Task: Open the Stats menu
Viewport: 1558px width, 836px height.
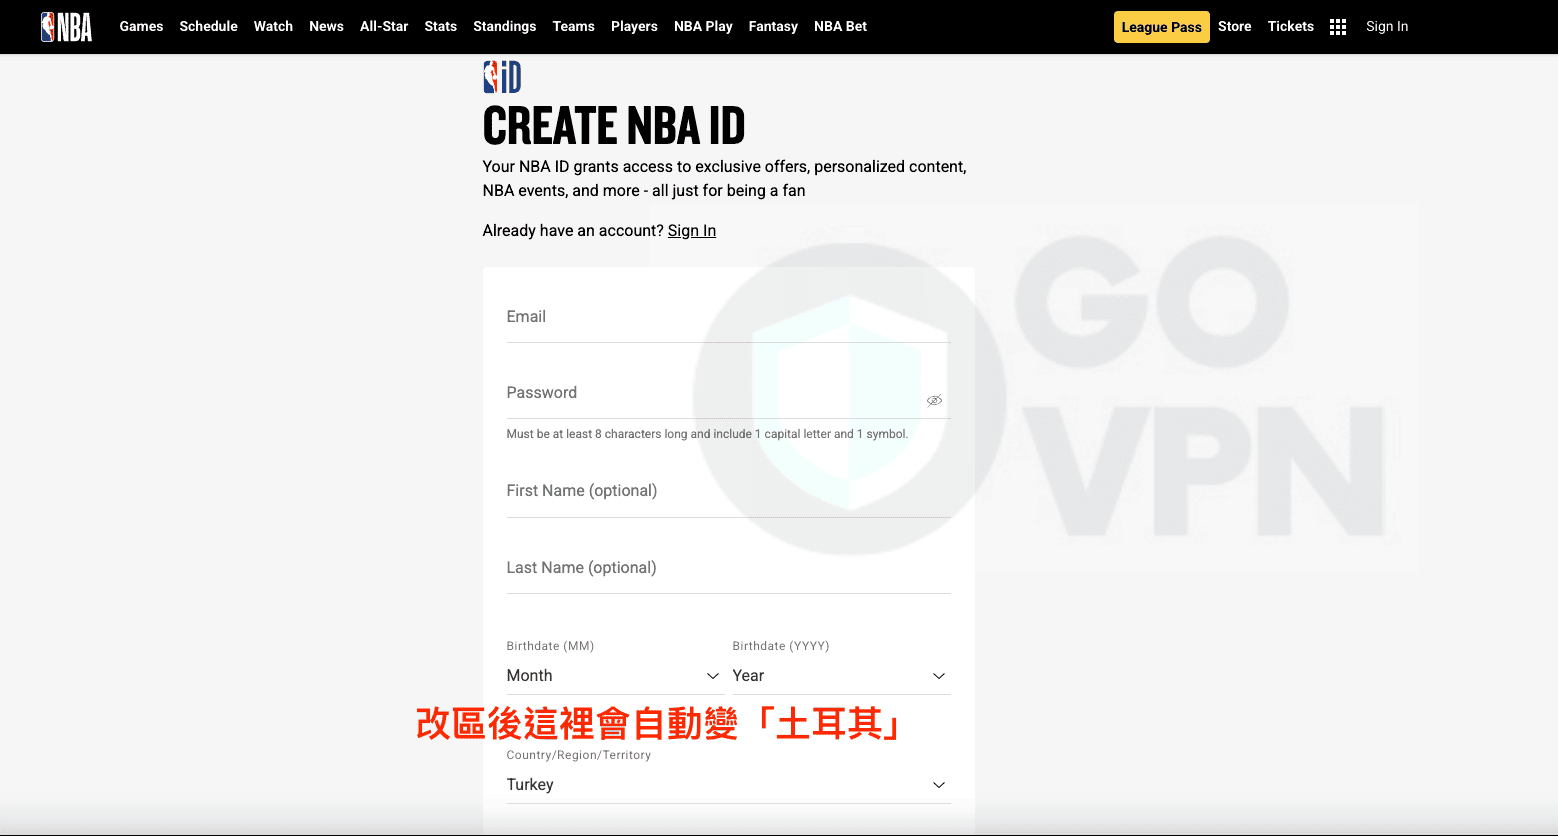Action: [440, 27]
